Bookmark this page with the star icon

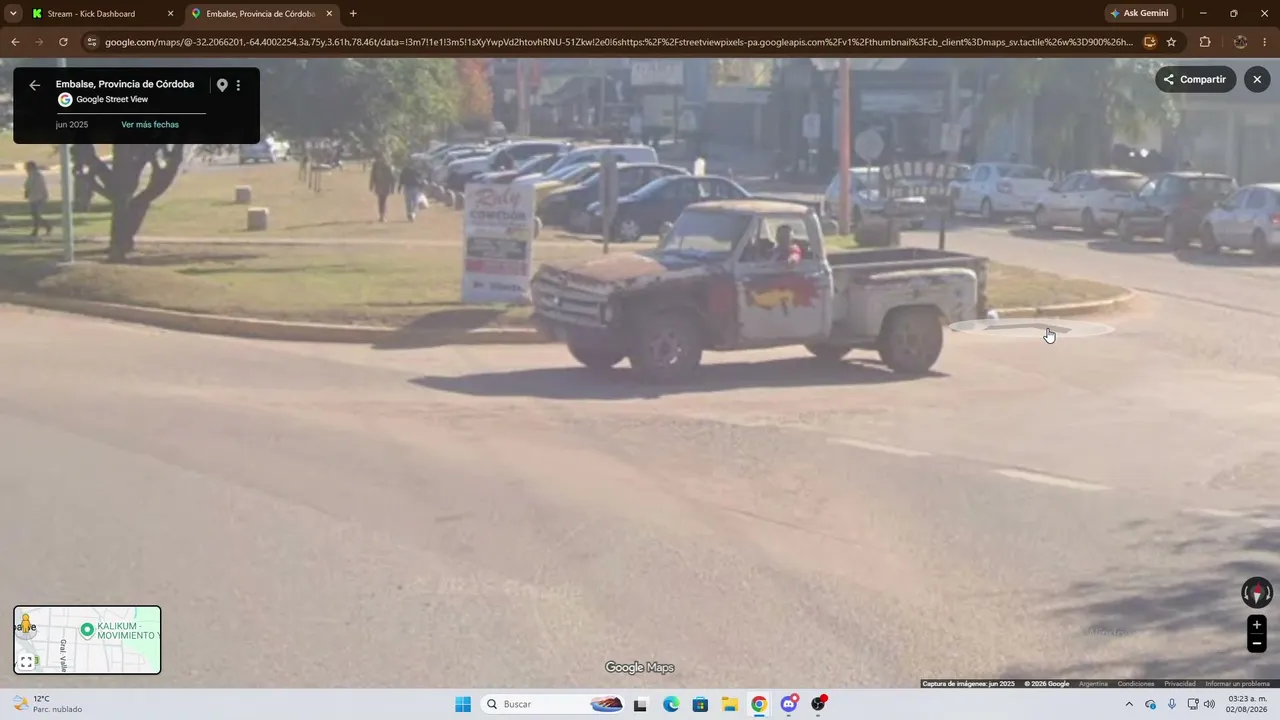tap(1171, 42)
